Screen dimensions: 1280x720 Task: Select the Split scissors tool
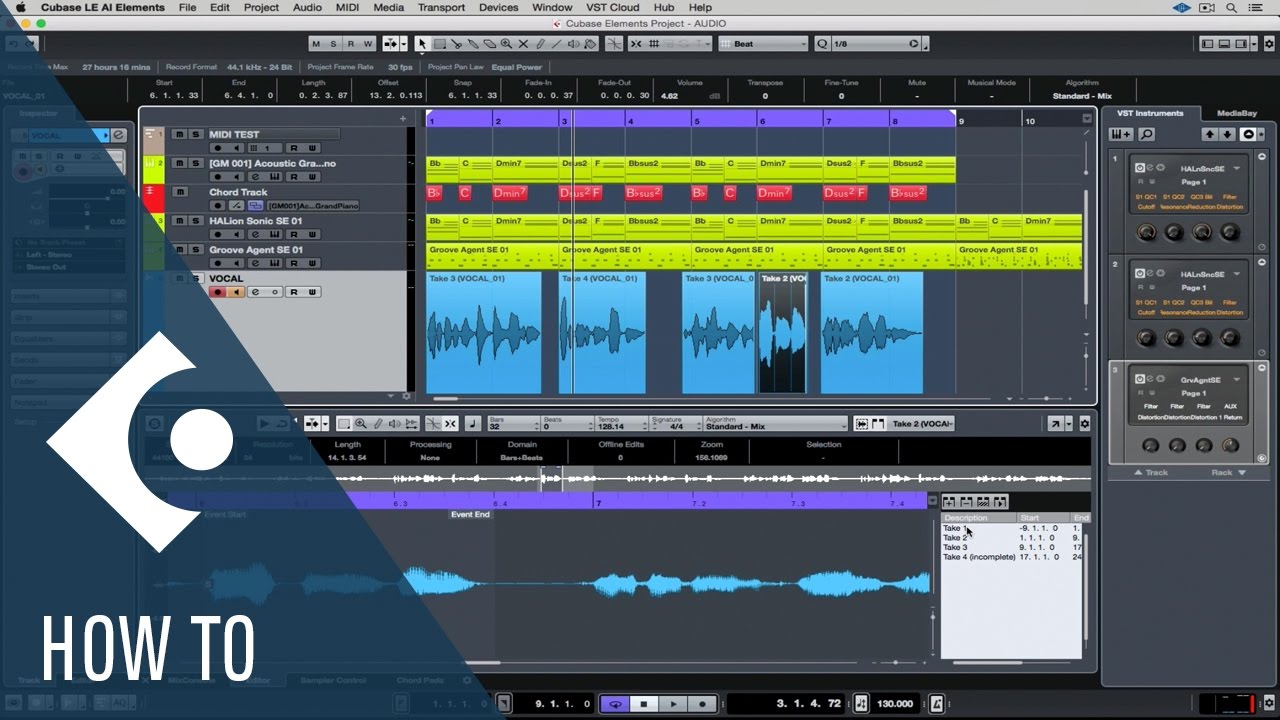[456, 44]
